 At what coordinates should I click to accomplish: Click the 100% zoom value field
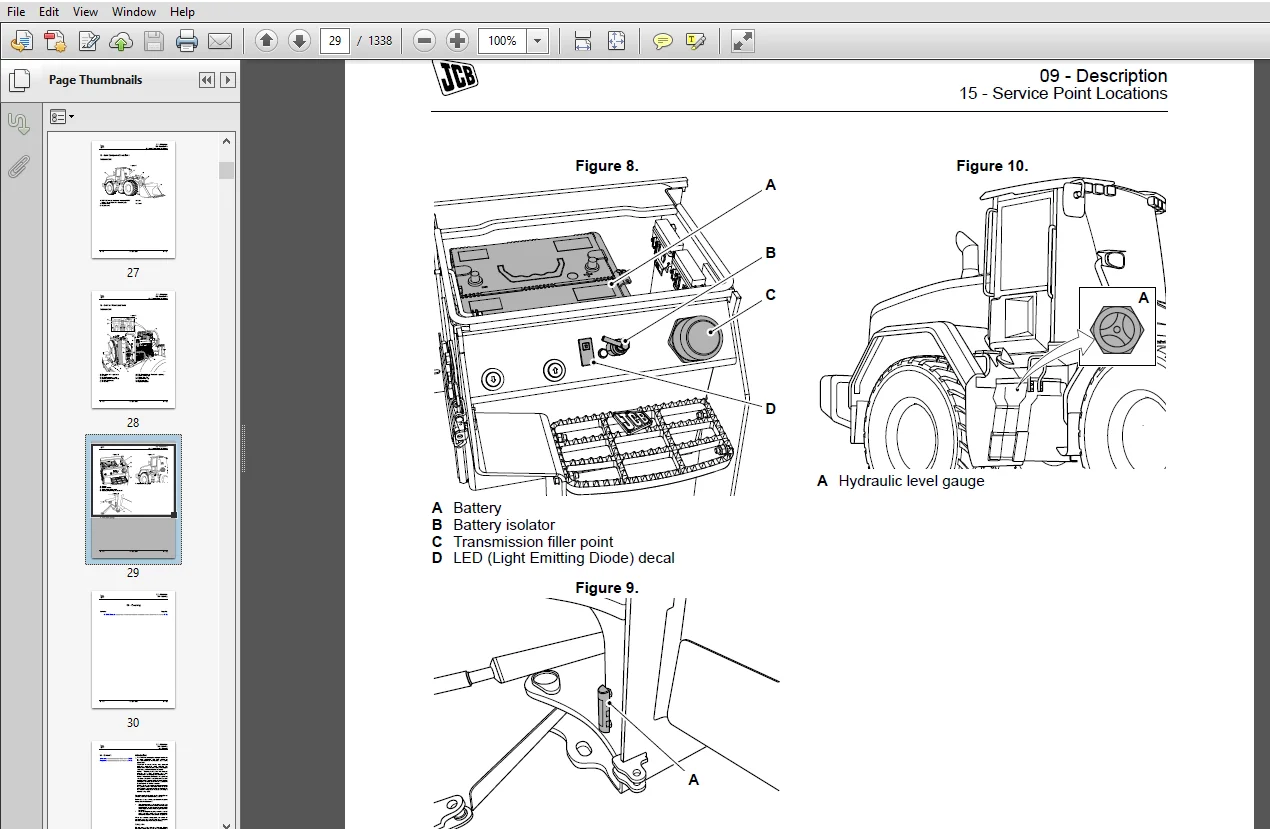(x=502, y=41)
